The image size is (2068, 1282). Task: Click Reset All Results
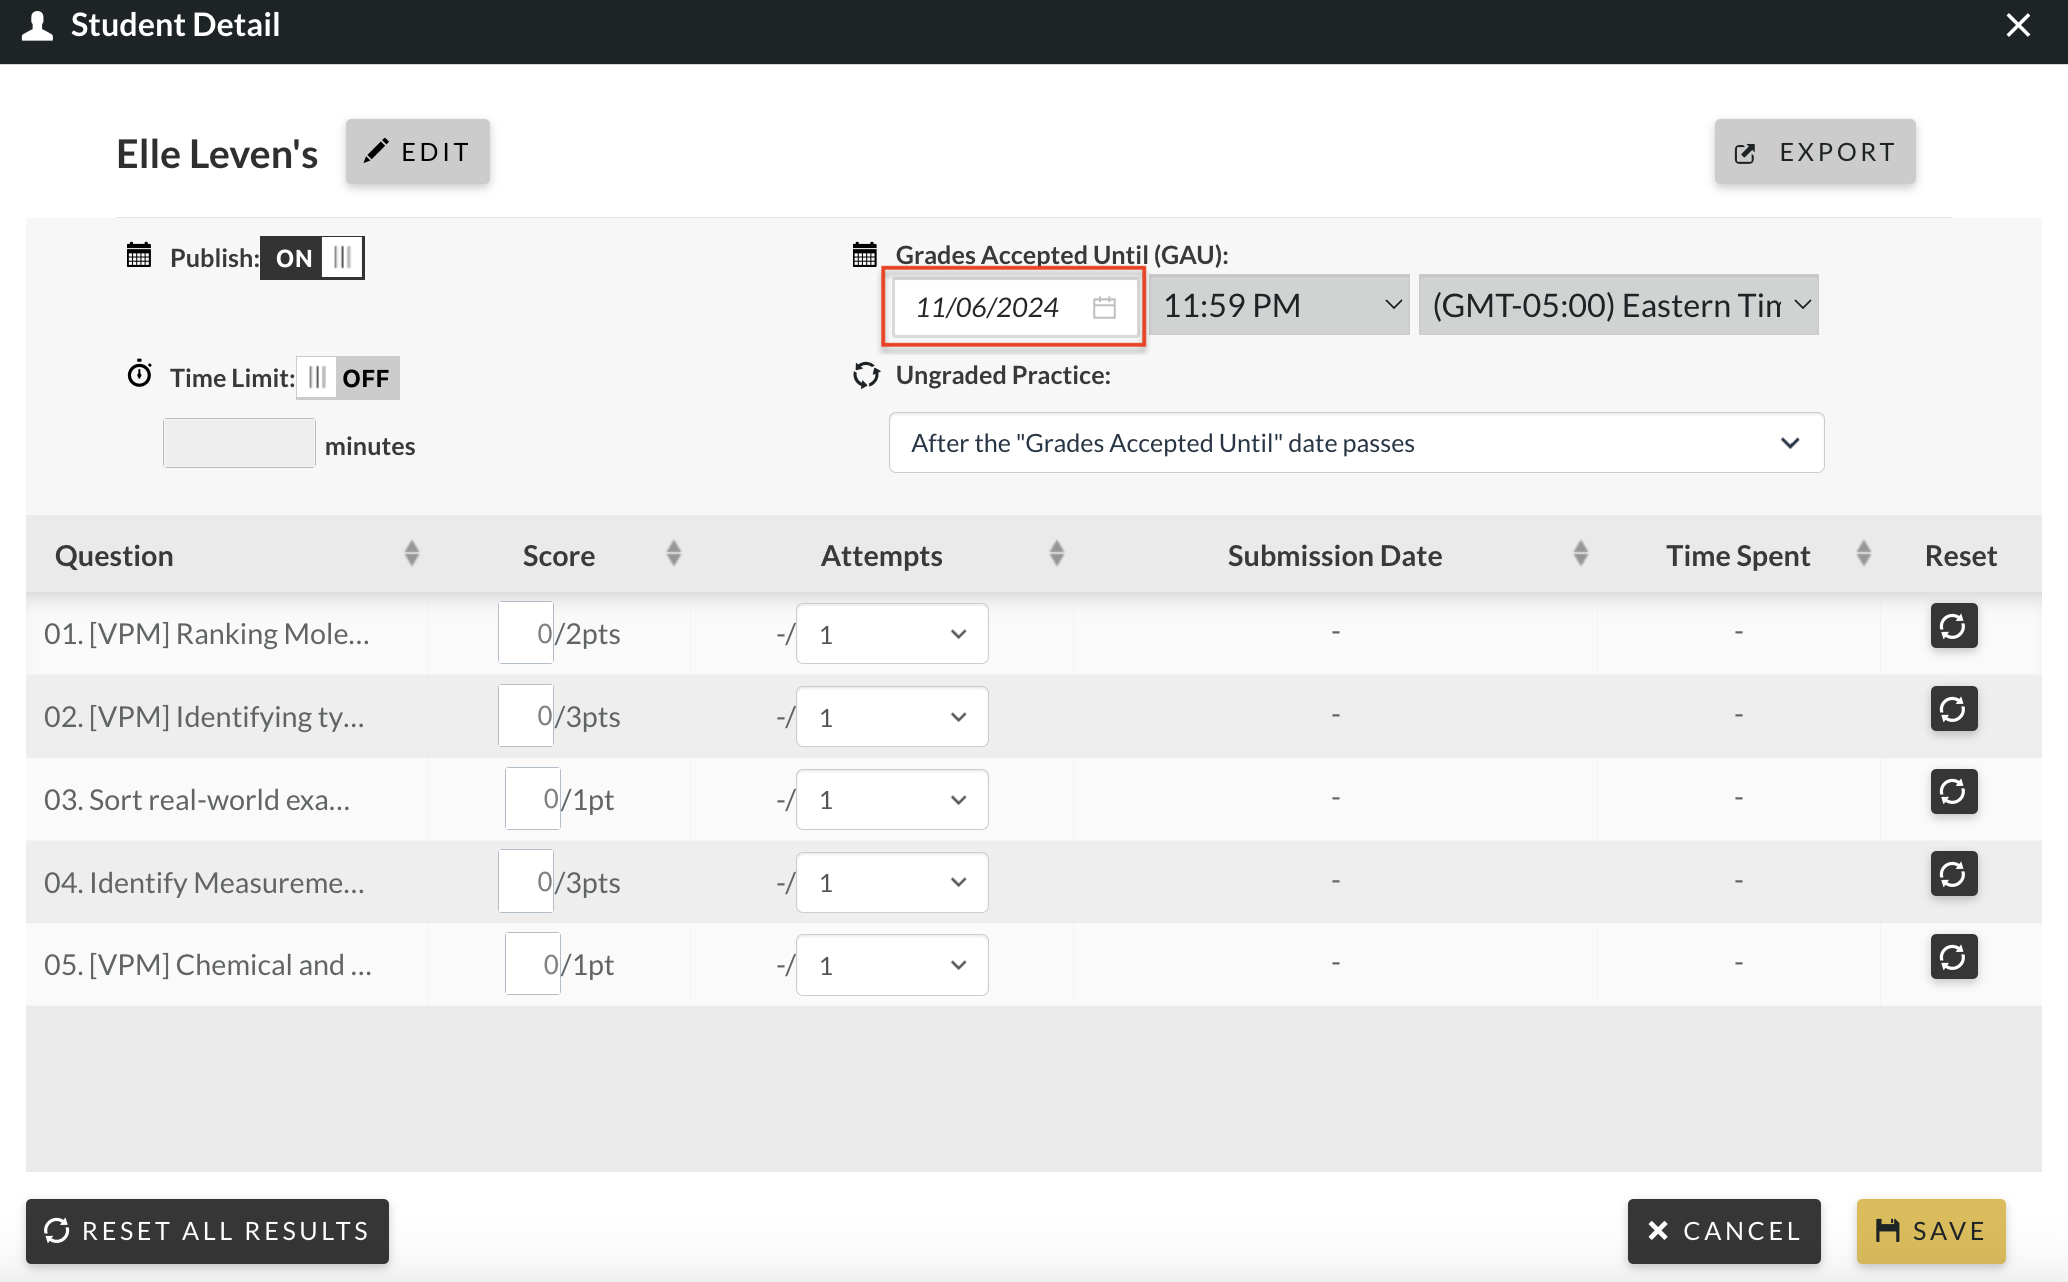pos(207,1231)
